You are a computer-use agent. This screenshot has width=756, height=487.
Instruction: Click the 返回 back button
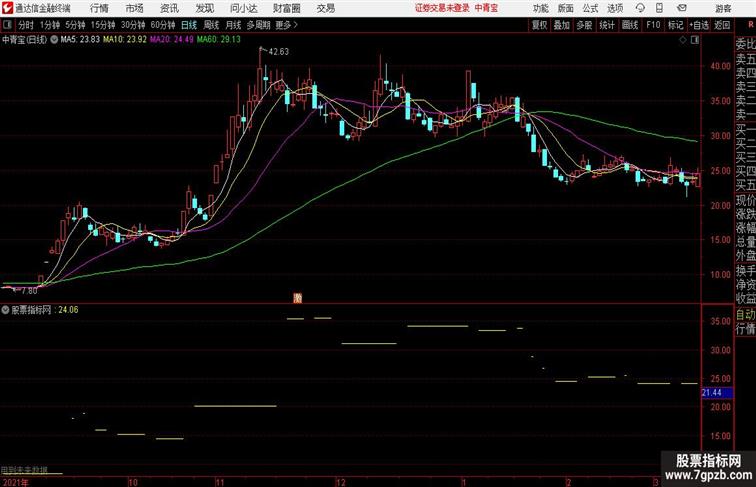(x=722, y=25)
